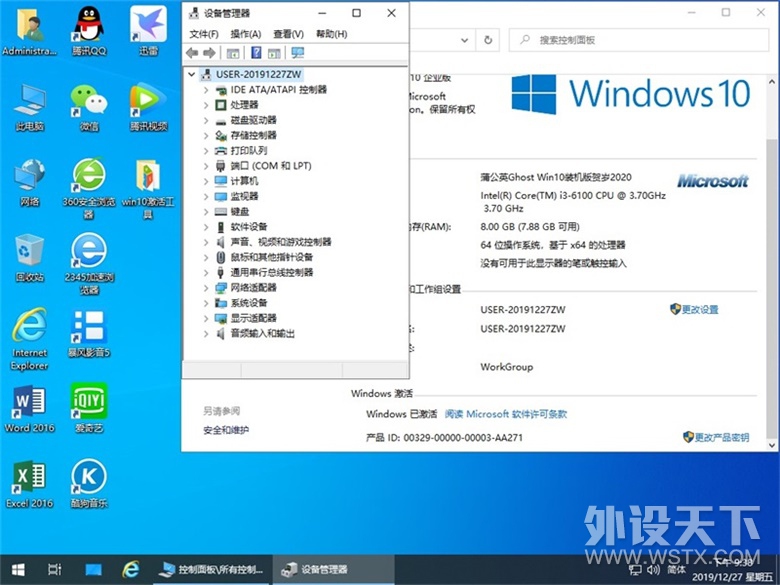The width and height of the screenshot is (780, 585).
Task: Select the 360安全浏览器 desktop icon
Action: pyautogui.click(x=89, y=188)
